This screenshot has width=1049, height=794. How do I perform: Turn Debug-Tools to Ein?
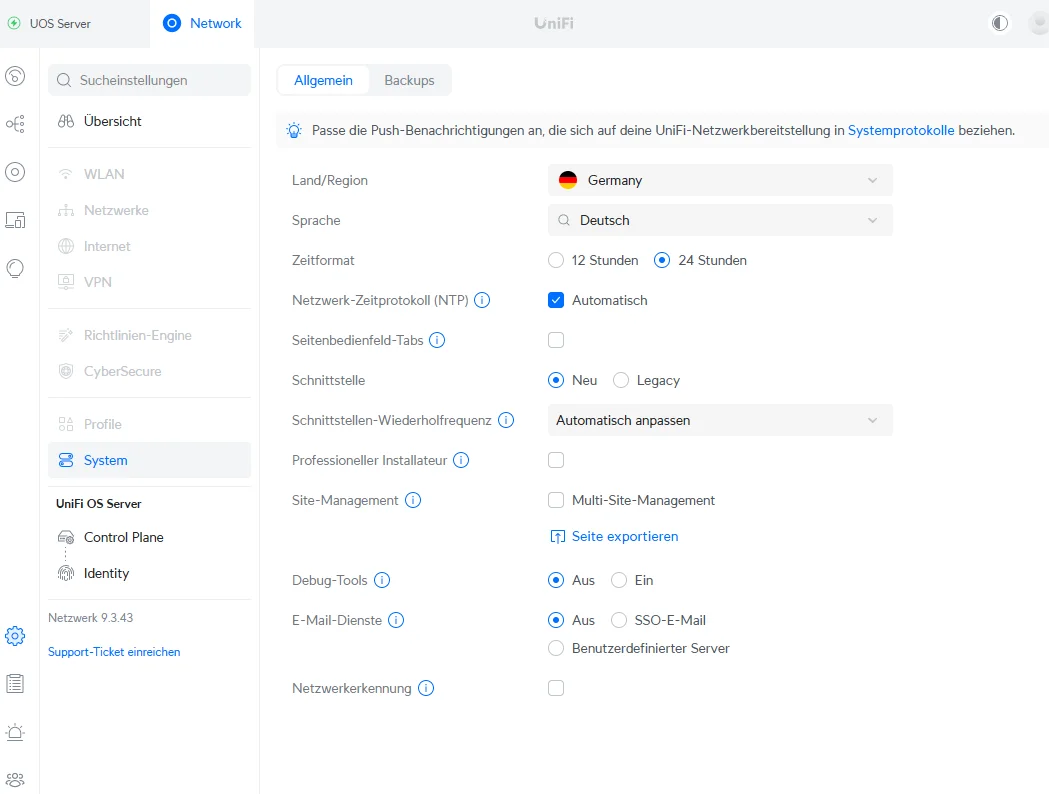point(619,580)
